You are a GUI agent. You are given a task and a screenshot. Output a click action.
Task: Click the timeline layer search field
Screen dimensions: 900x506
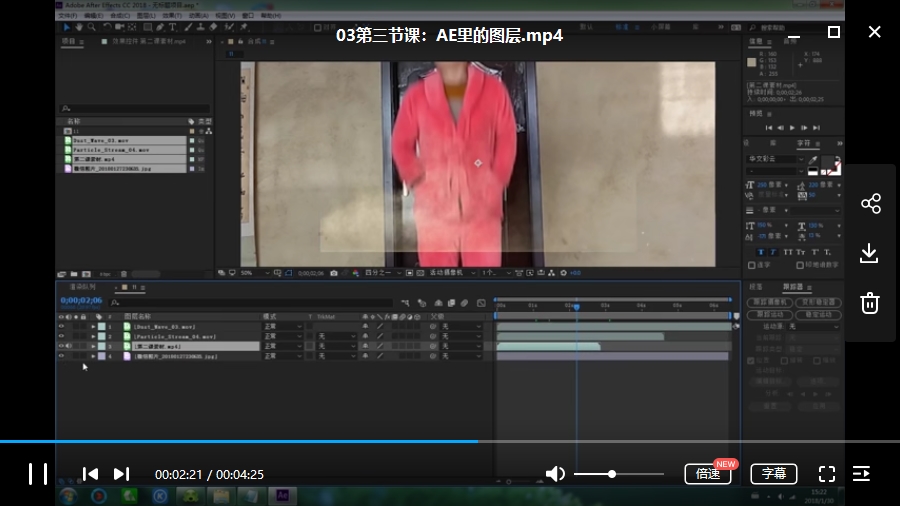(x=253, y=302)
